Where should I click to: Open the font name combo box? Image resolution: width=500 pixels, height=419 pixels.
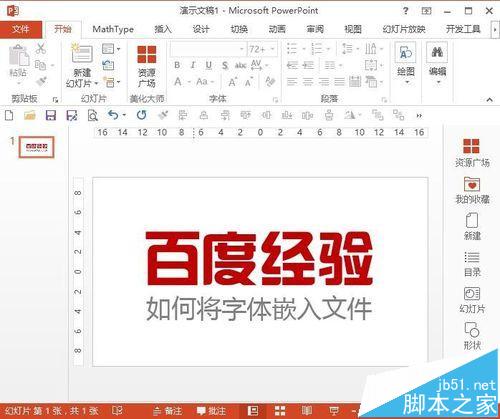click(208, 49)
